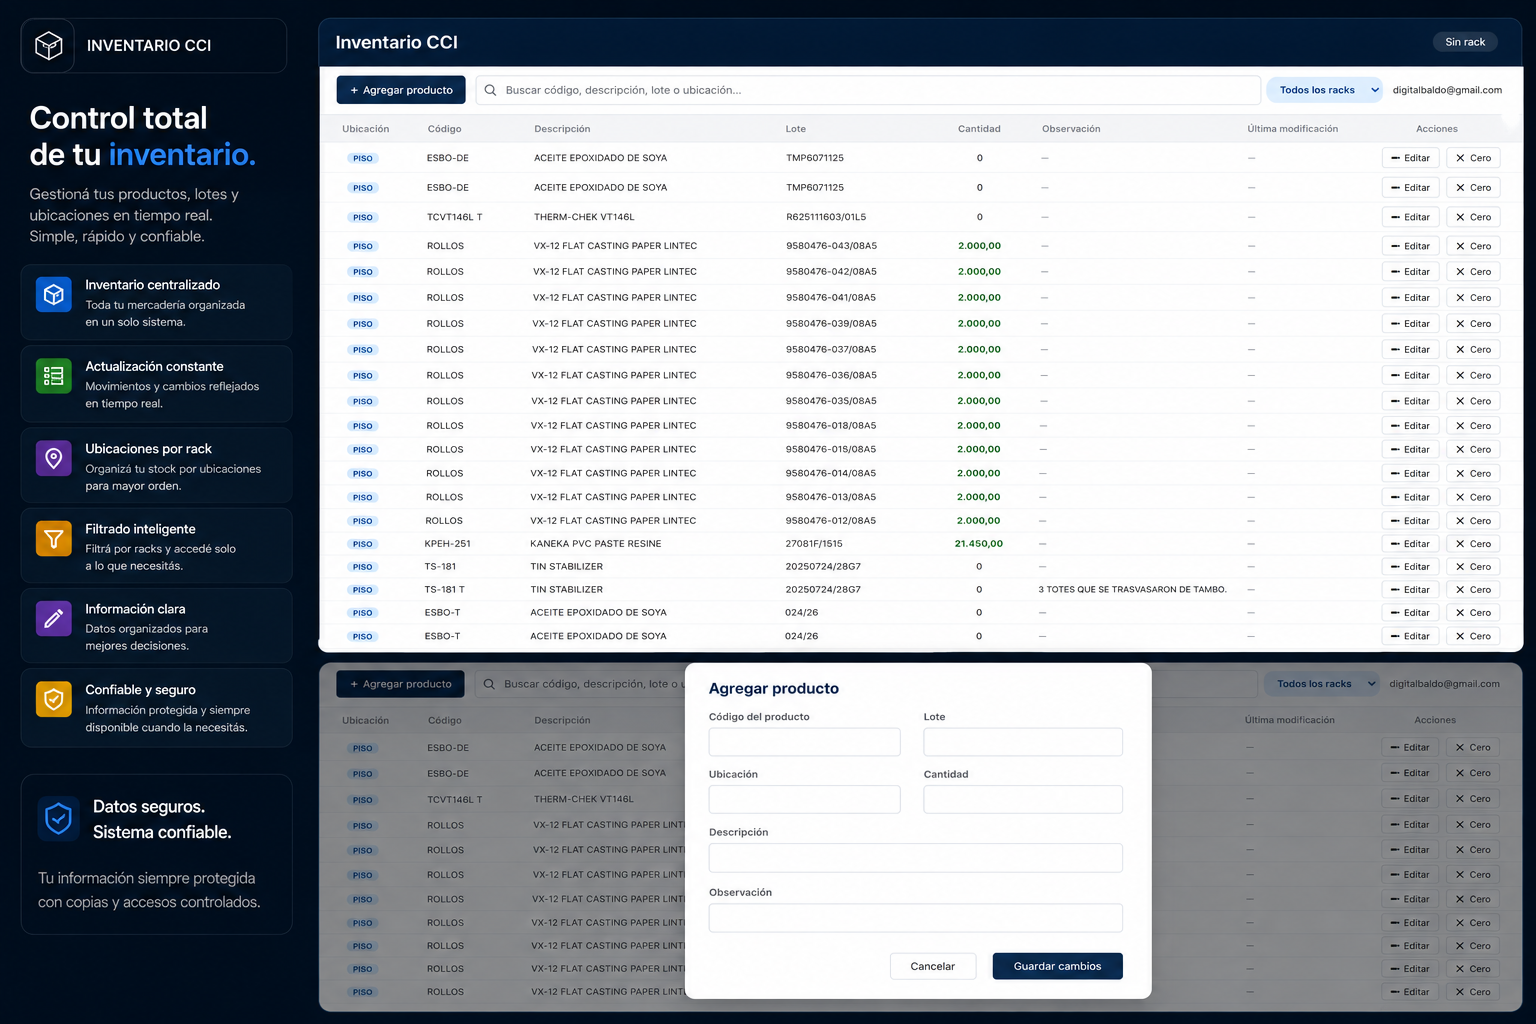Viewport: 1536px width, 1024px height.
Task: Click the search magnifier icon in top toolbar
Action: [490, 90]
